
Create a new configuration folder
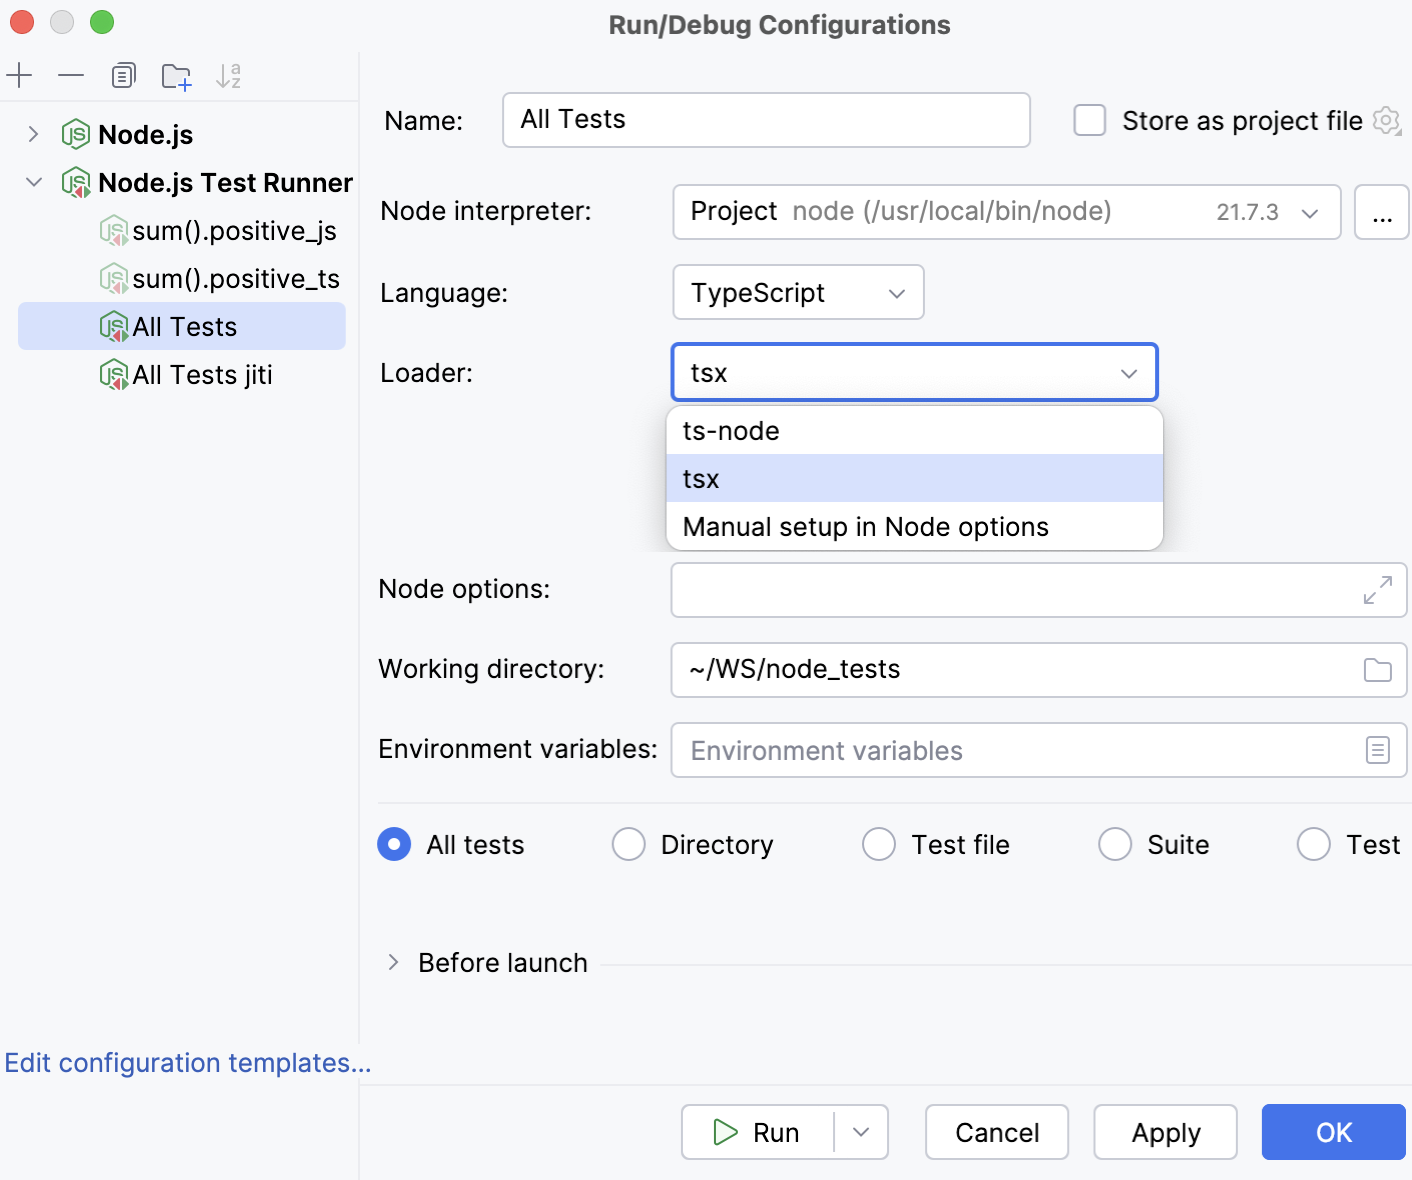pos(177,75)
